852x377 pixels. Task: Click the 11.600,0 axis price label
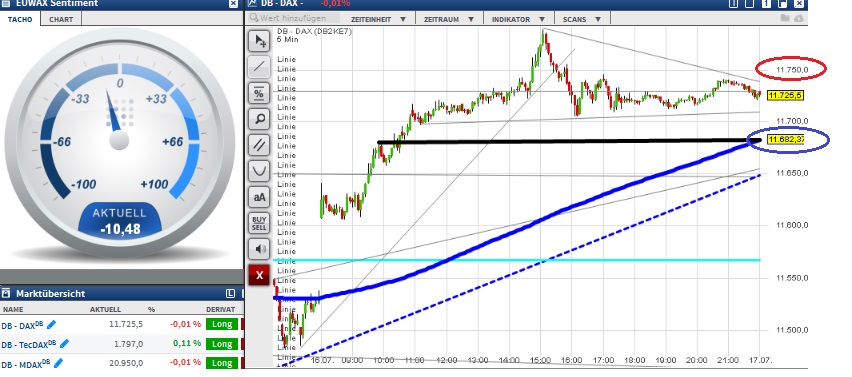[x=792, y=225]
